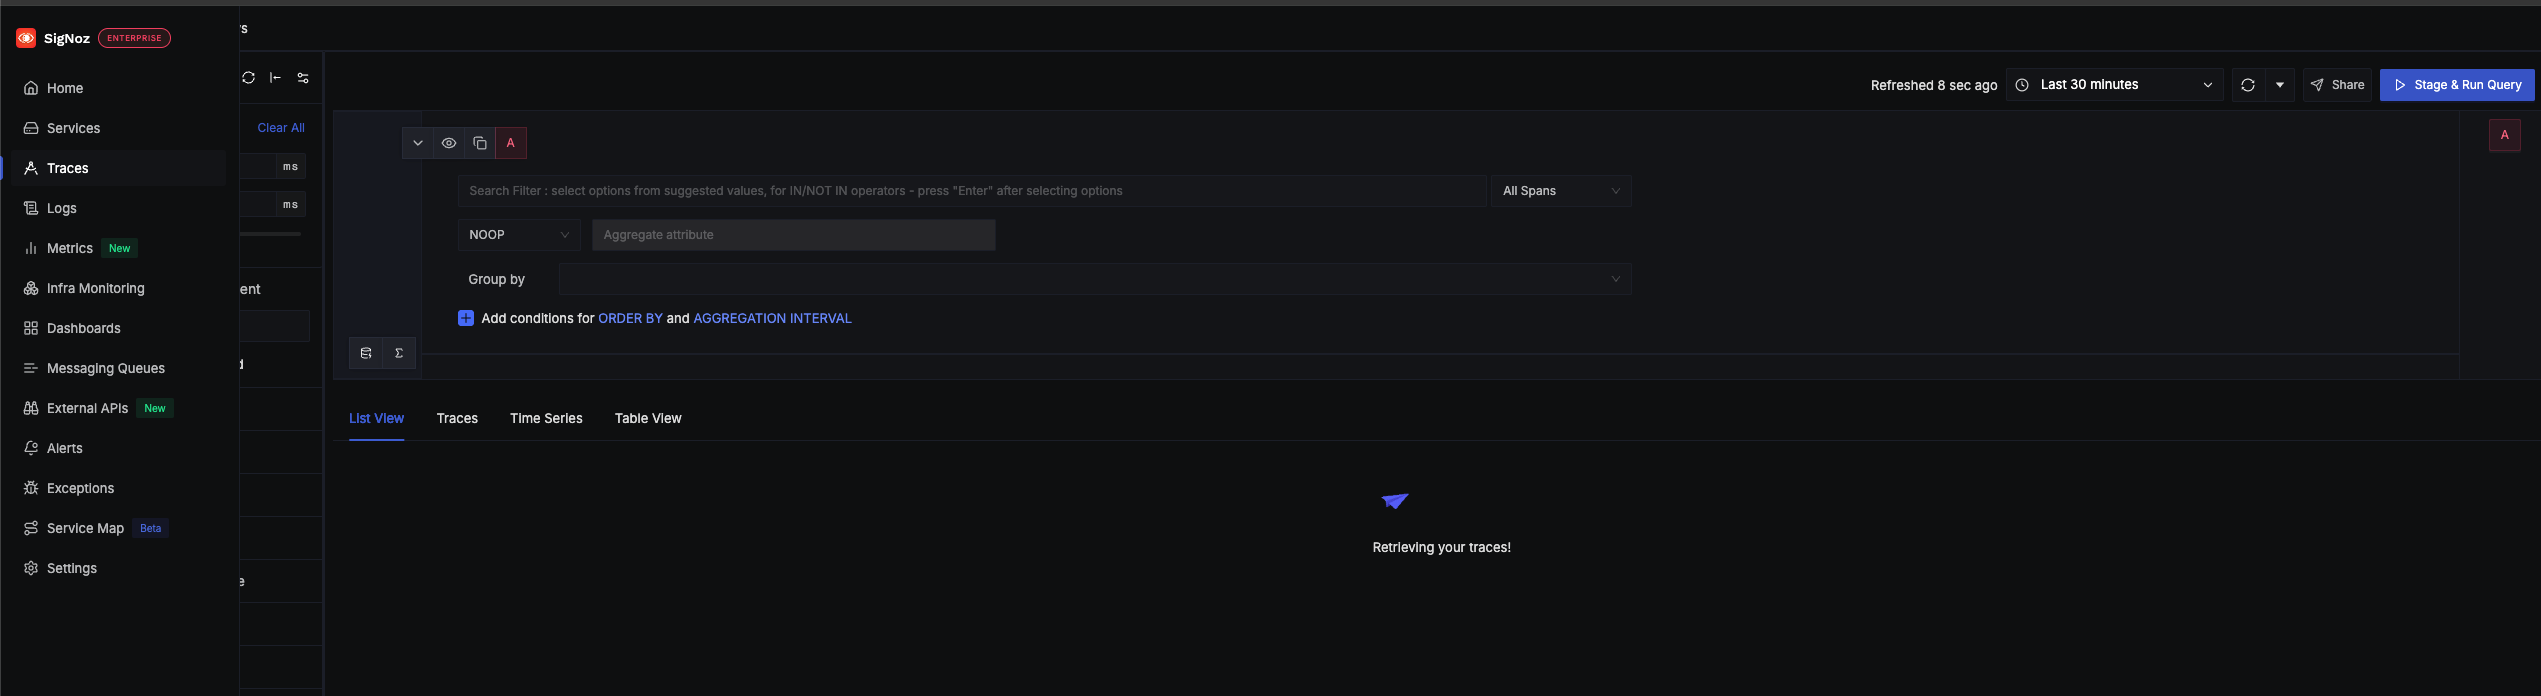Screen dimensions: 2541x696
Task: Switch to the Table View tab
Action: pyautogui.click(x=648, y=418)
